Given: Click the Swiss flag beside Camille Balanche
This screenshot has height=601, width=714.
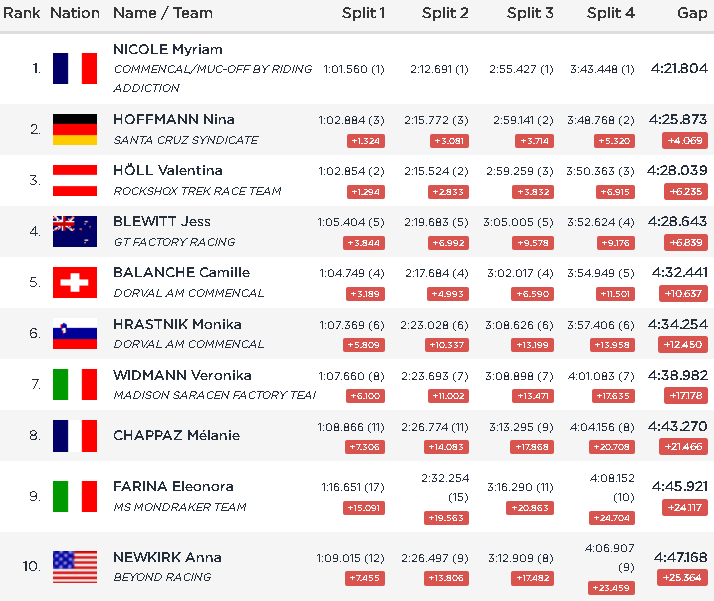Looking at the screenshot, I should [75, 282].
